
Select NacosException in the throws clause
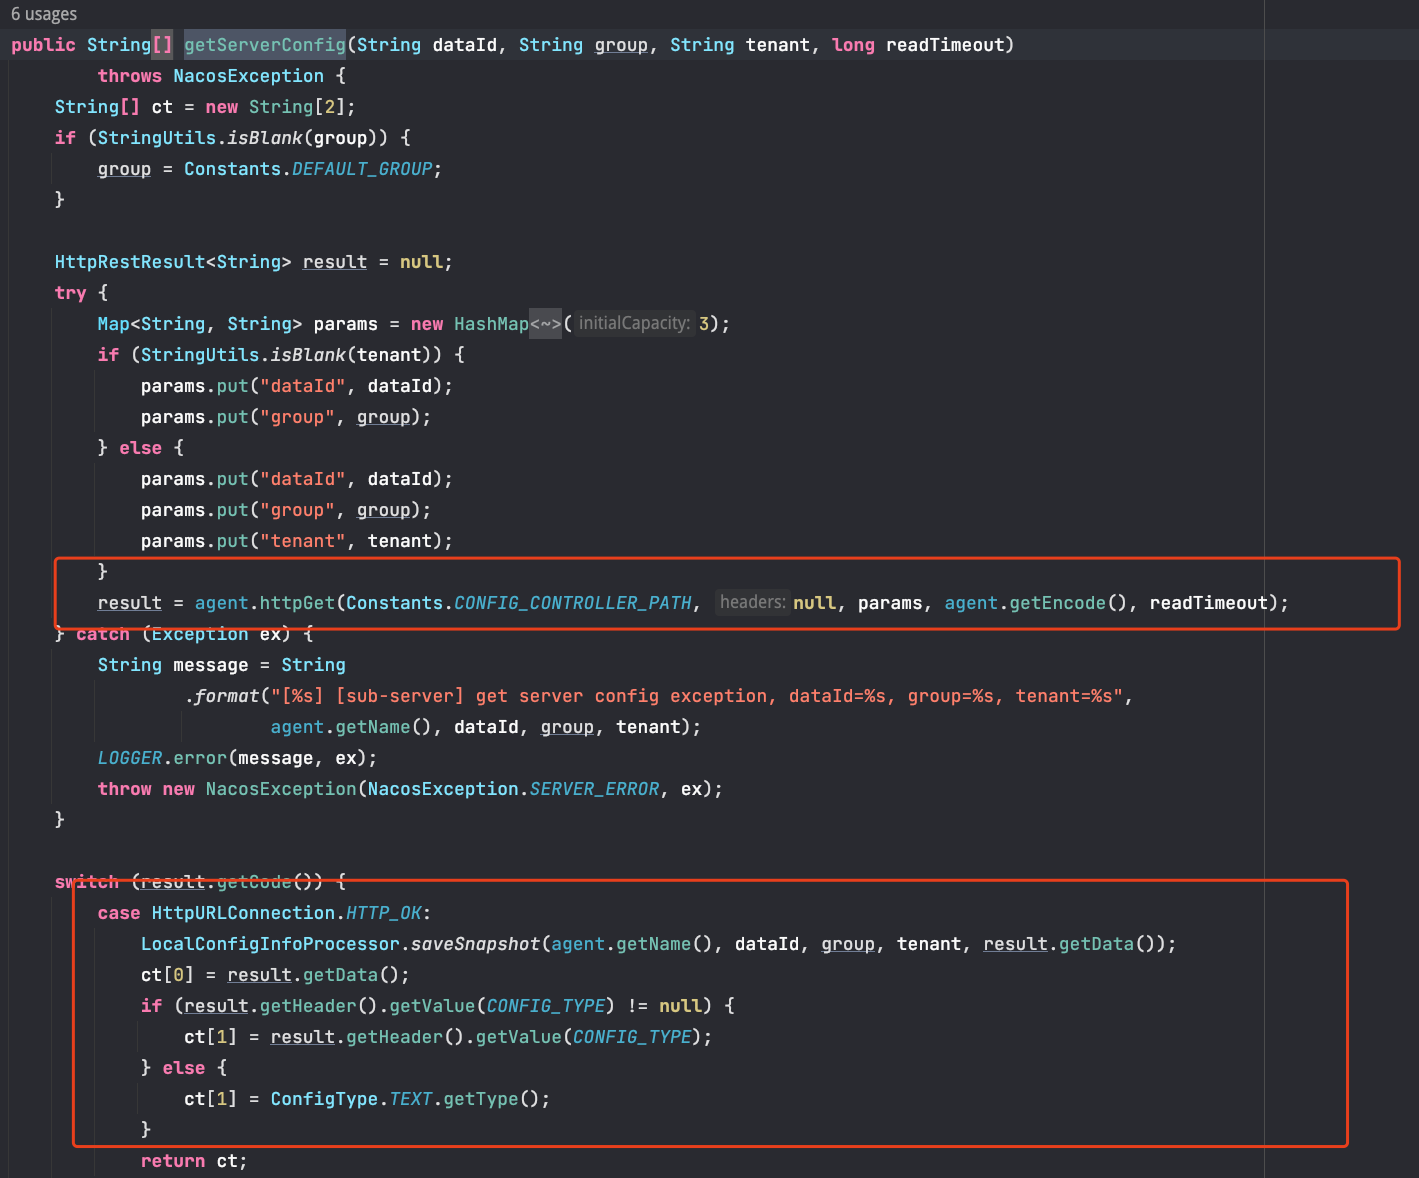coord(249,76)
